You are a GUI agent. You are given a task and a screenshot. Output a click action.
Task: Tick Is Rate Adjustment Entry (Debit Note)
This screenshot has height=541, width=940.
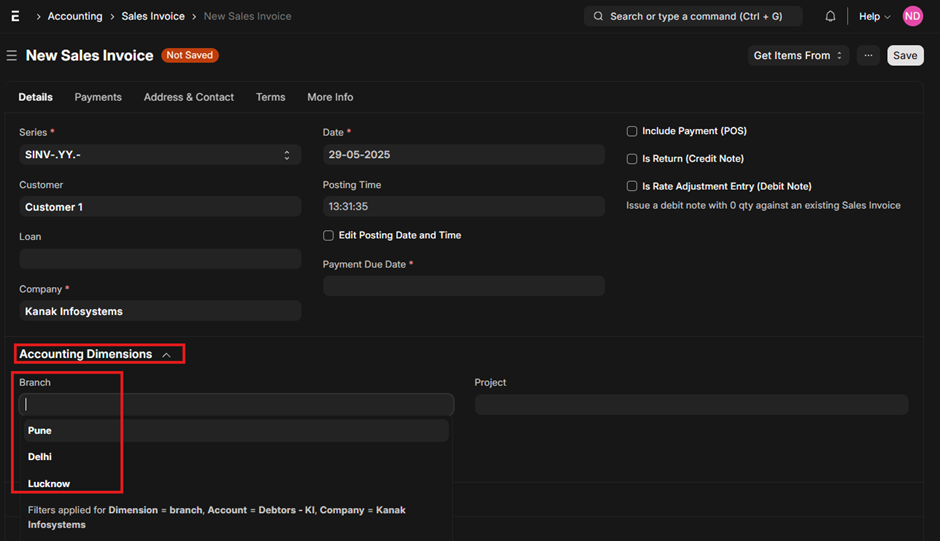pyautogui.click(x=632, y=187)
